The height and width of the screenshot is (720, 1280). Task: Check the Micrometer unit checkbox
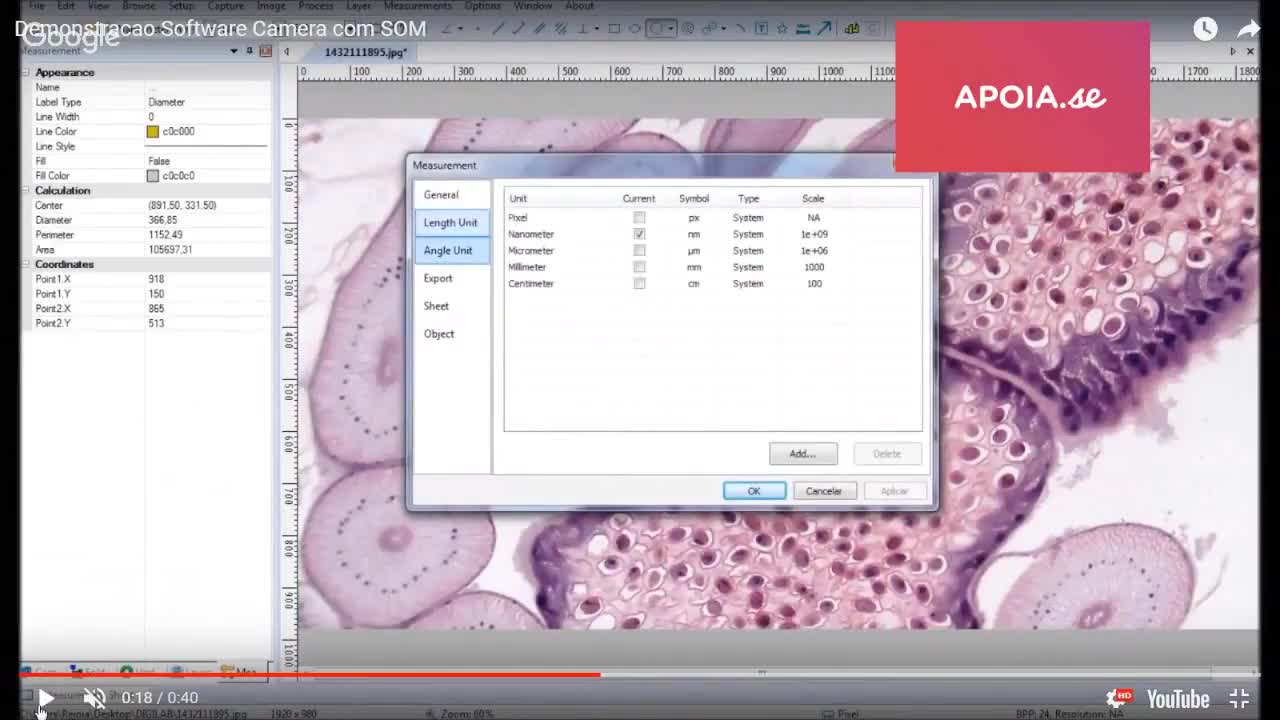639,250
